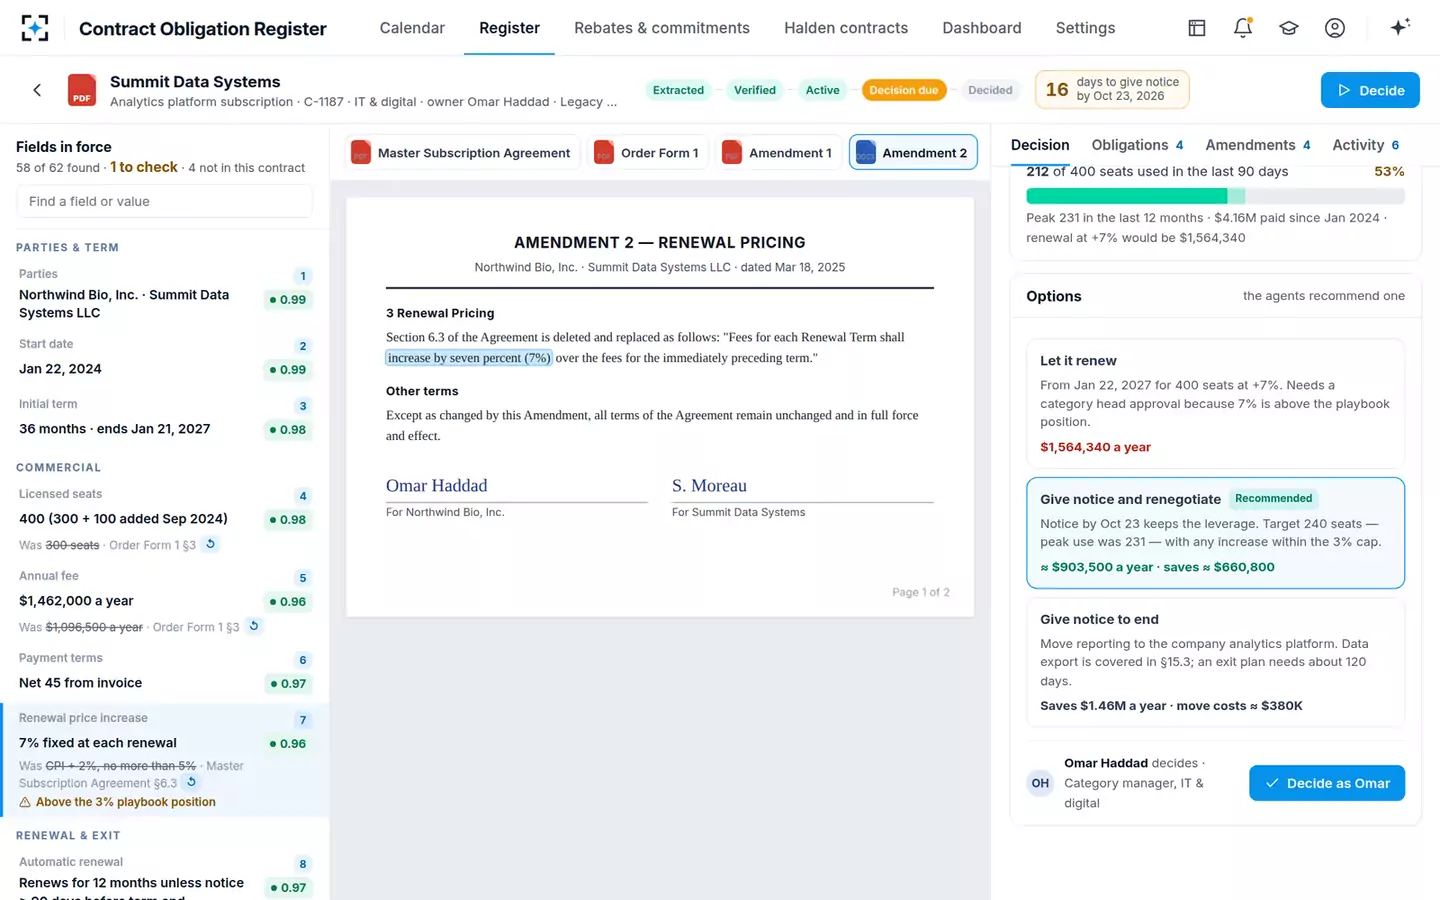Select the Let it renew option

point(1216,403)
